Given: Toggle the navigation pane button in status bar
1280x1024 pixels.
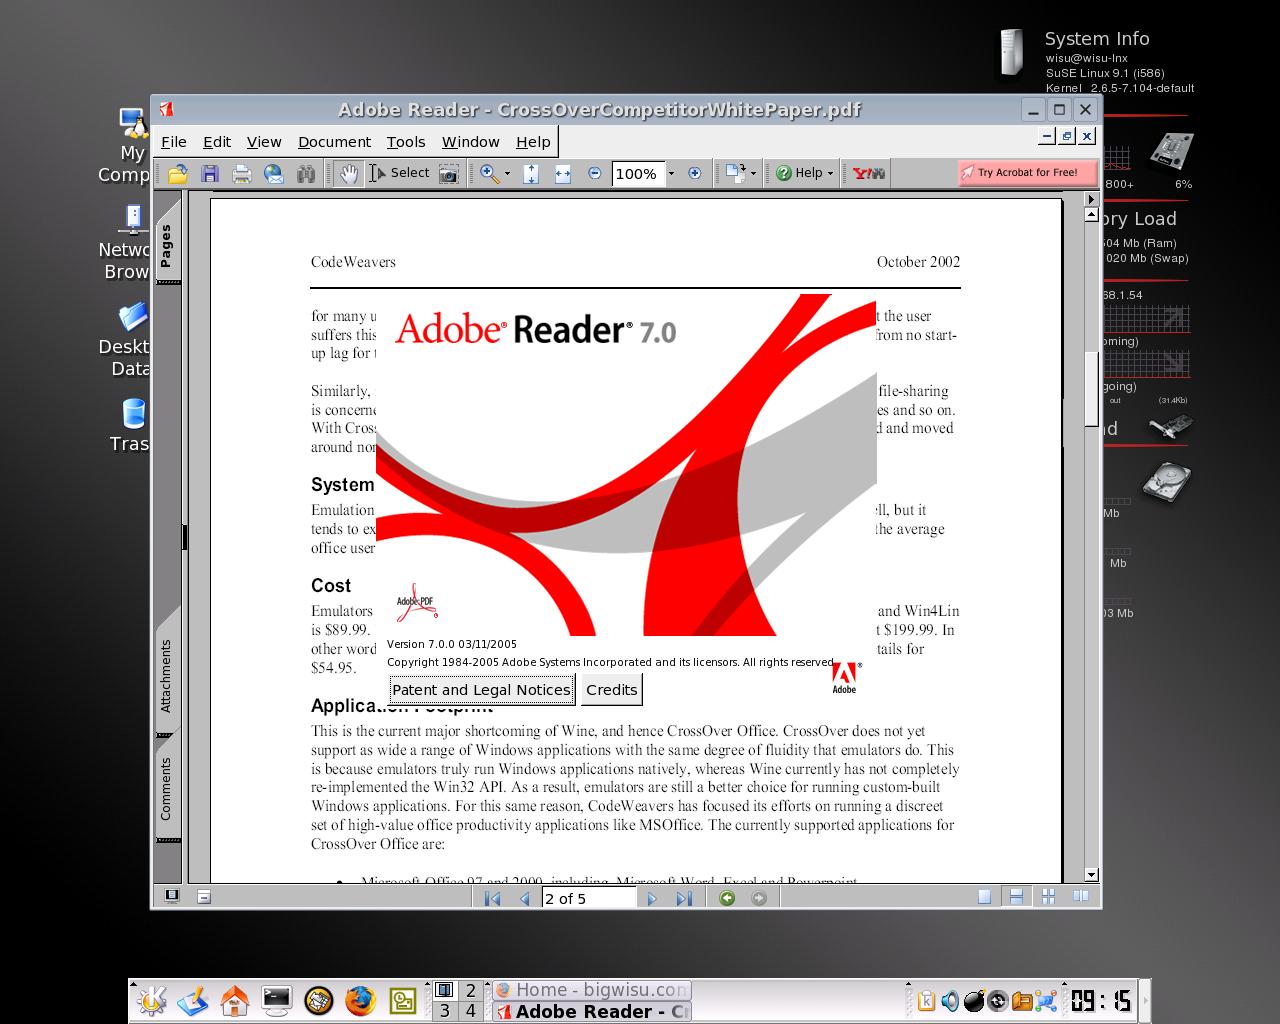Looking at the screenshot, I should click(x=172, y=897).
